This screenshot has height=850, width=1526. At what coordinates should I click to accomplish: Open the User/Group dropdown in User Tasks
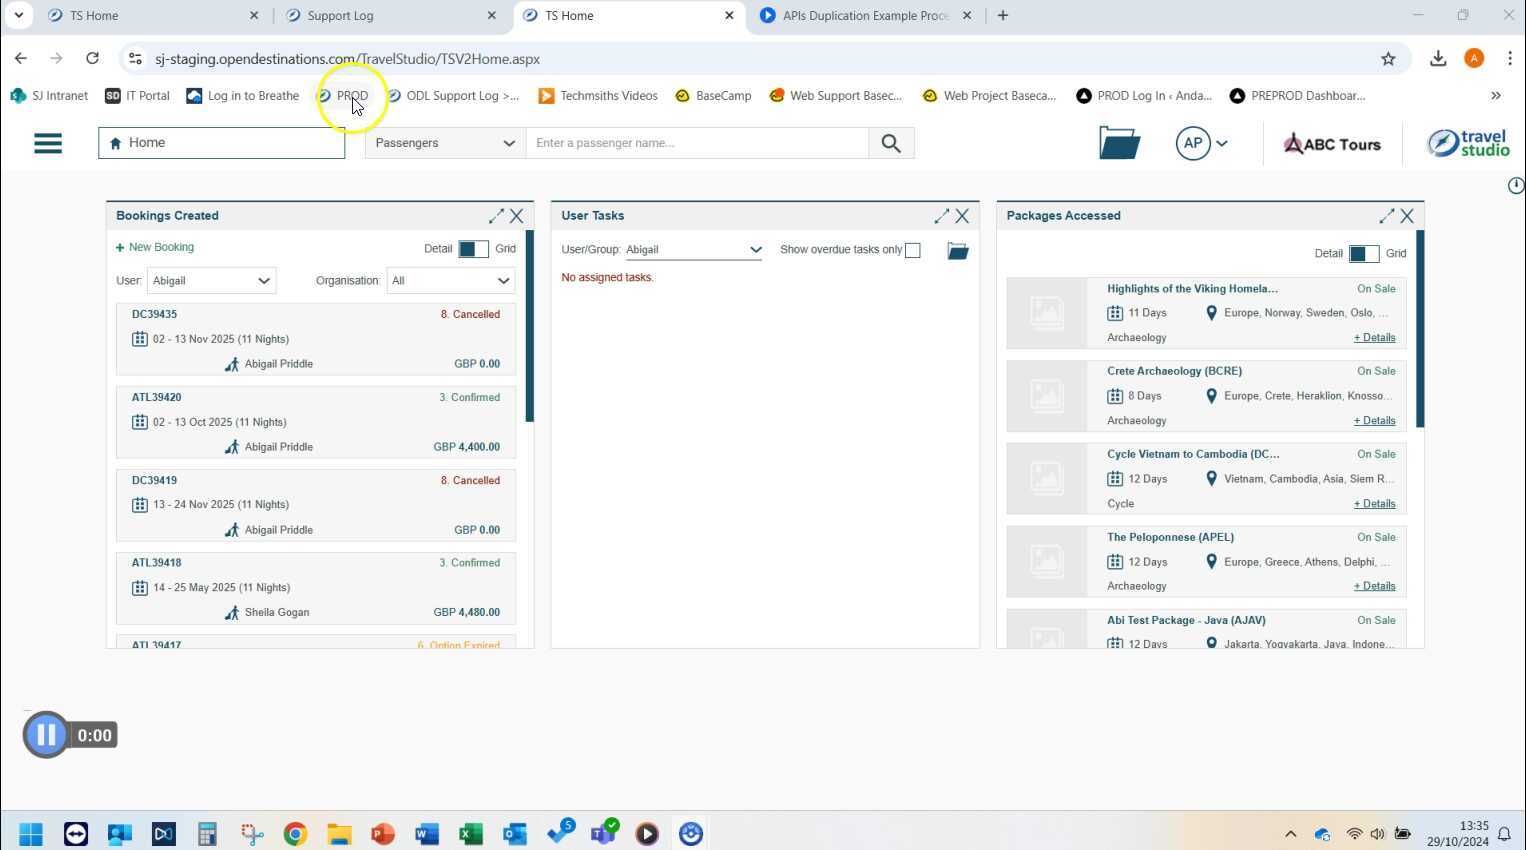pos(694,250)
